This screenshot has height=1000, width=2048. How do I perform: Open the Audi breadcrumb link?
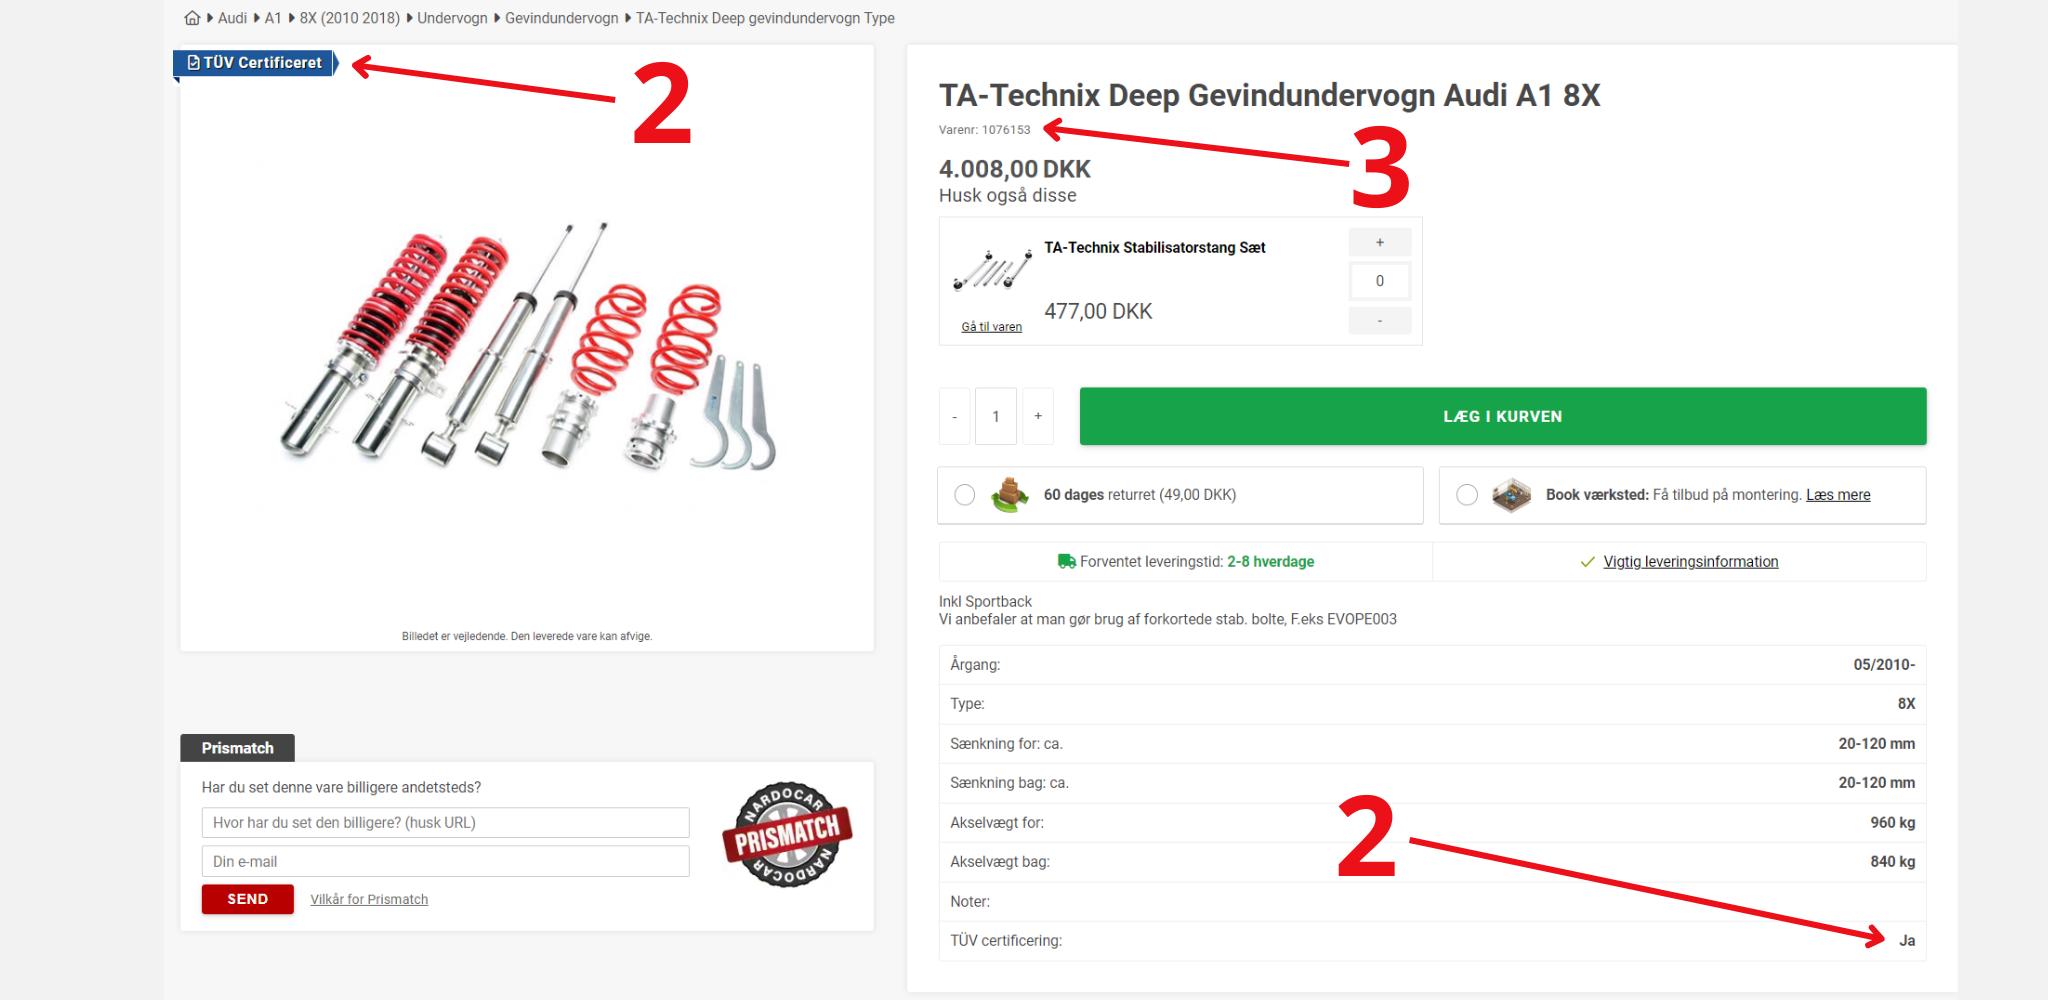232,18
